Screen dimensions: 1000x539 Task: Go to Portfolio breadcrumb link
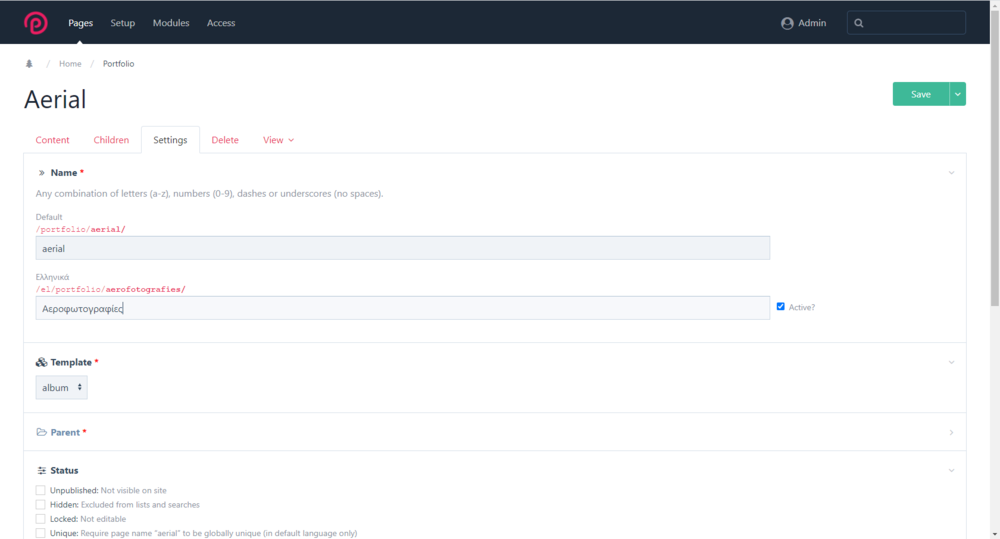coord(118,64)
